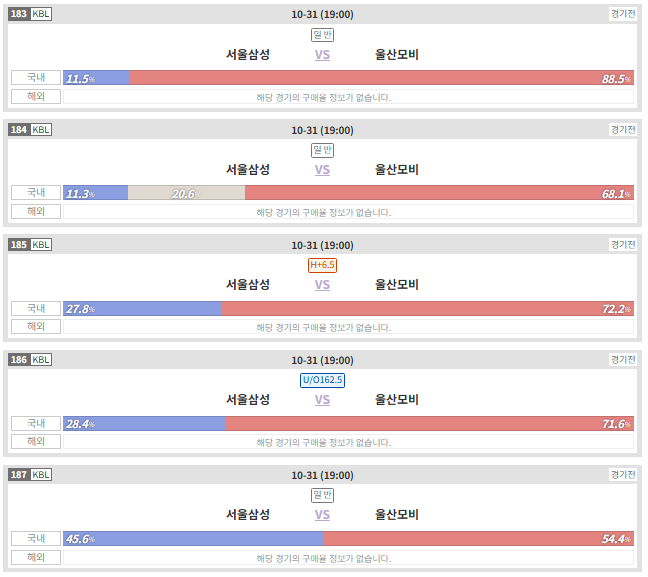Click the 187 match number badge
648x577 pixels.
[x=19, y=475]
